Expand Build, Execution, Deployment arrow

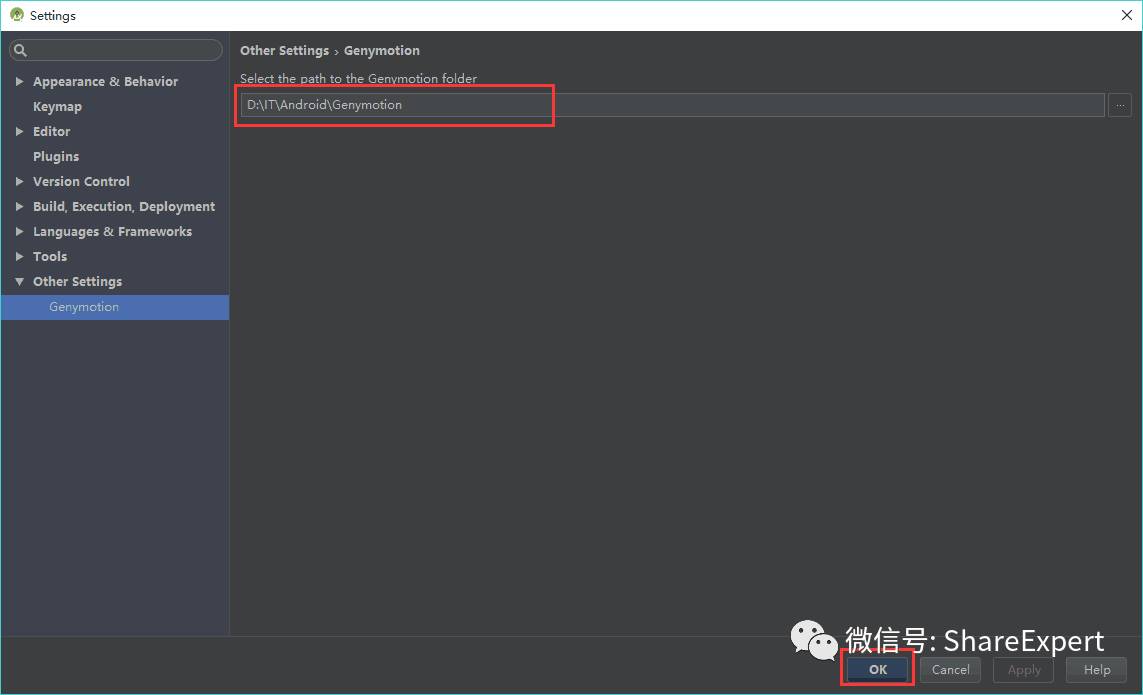20,206
